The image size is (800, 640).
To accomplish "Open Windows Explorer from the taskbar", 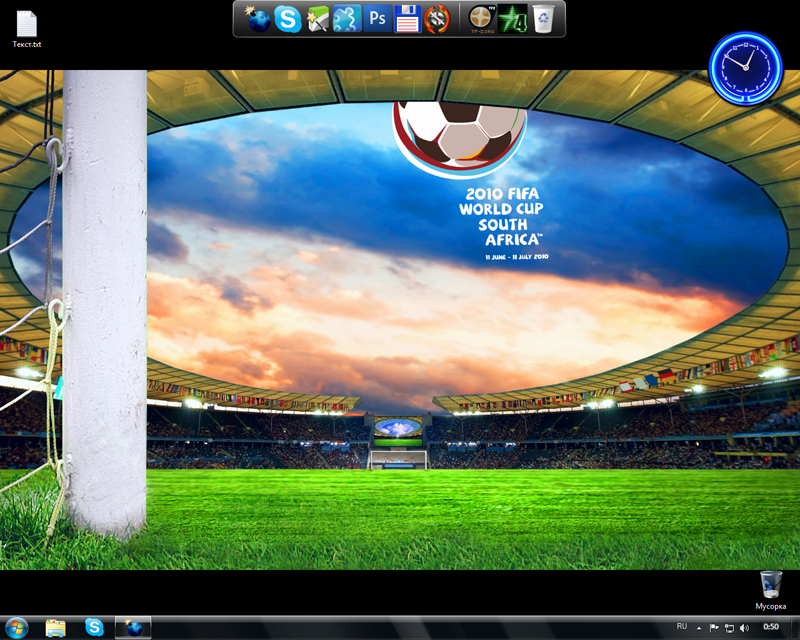I will coord(56,627).
